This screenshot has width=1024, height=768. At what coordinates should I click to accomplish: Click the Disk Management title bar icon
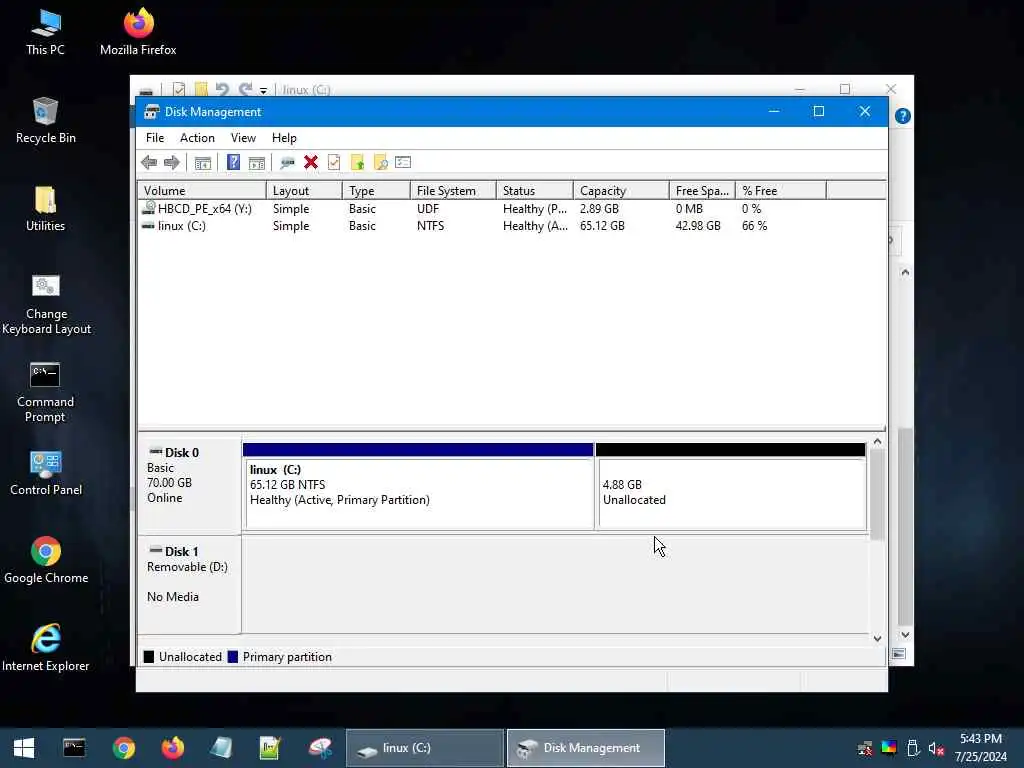coord(152,112)
